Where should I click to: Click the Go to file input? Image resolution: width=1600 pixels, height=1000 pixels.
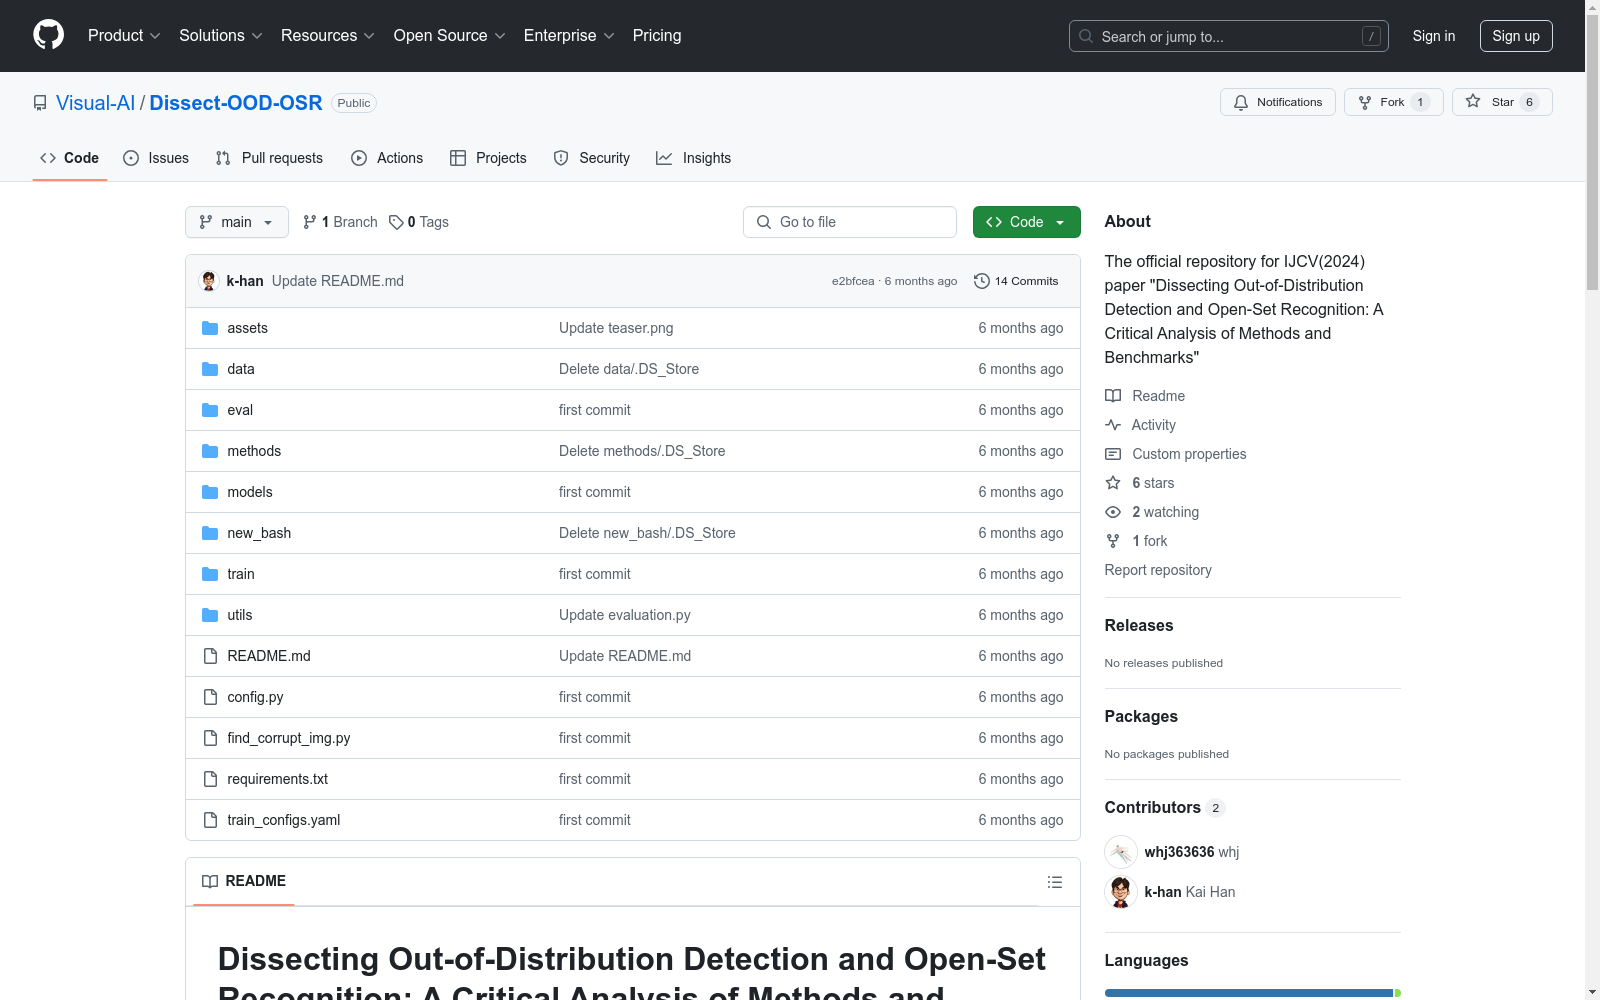[x=850, y=222]
